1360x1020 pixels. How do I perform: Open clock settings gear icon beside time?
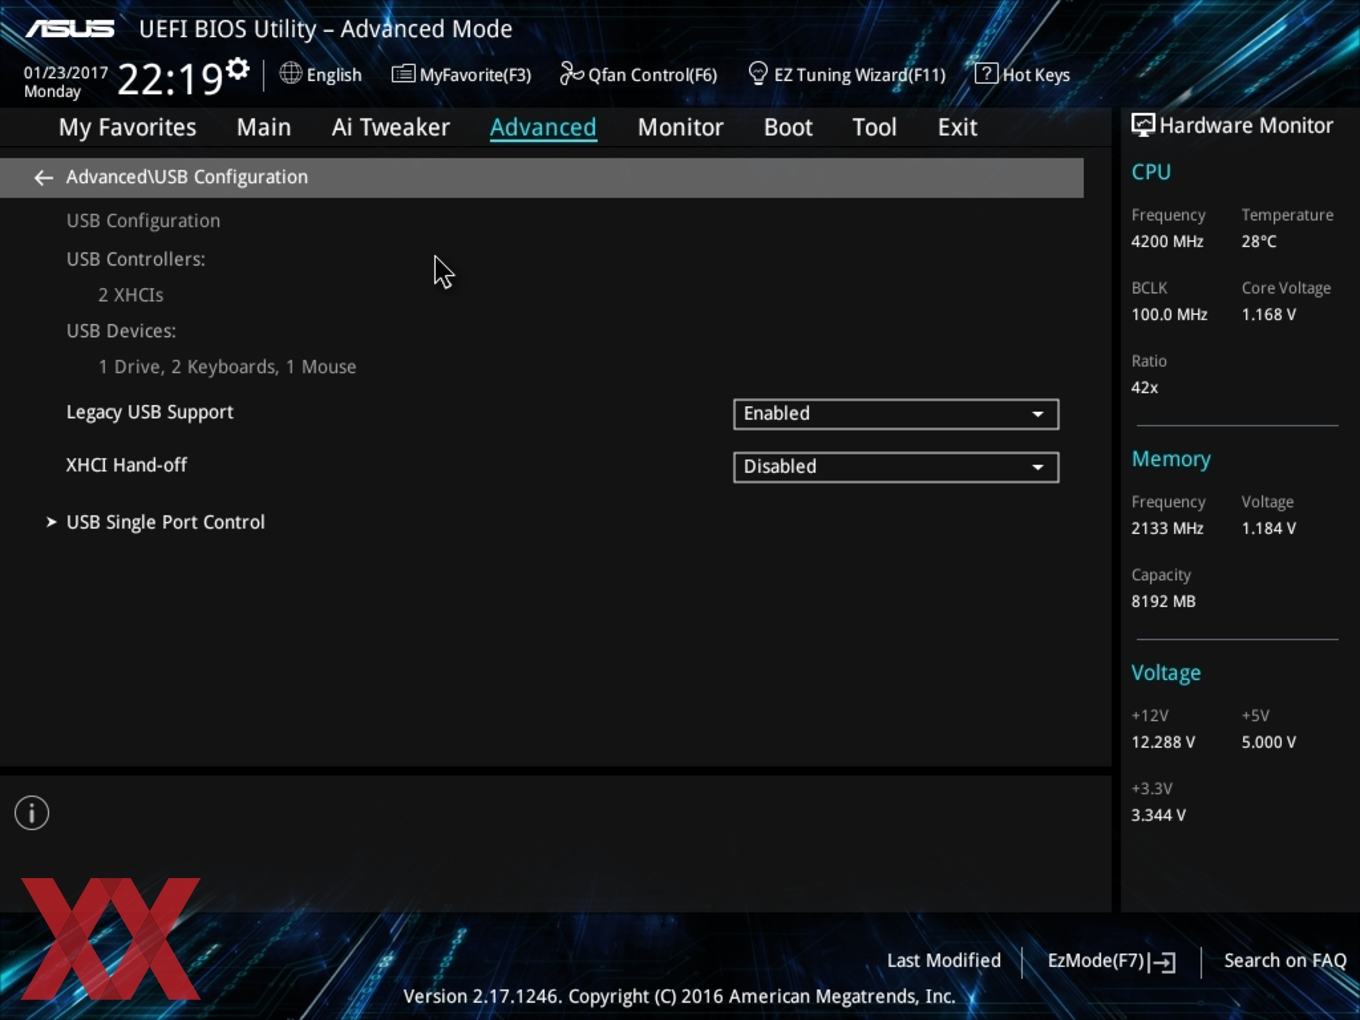(237, 69)
